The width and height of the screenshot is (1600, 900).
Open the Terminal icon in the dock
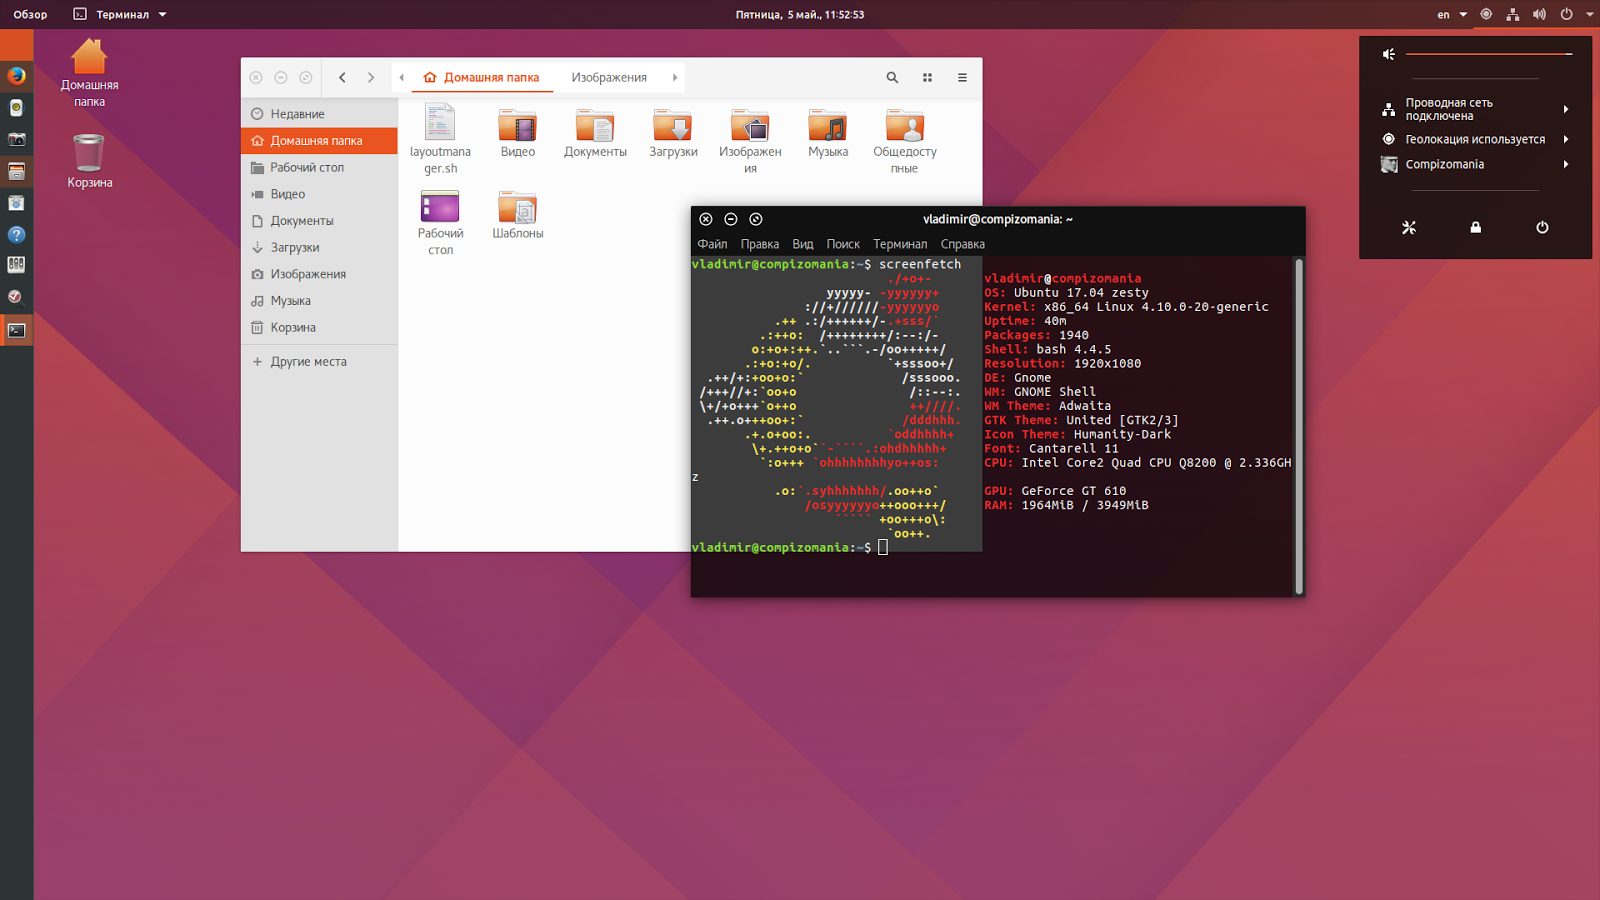(x=16, y=329)
